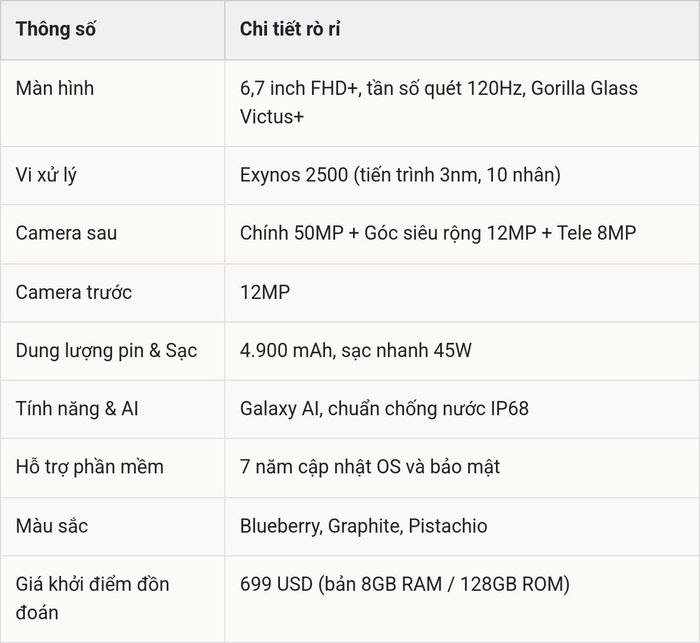Screen dimensions: 700x643
Task: Click the 6,7 inch FHD+ display details
Action: point(439,102)
